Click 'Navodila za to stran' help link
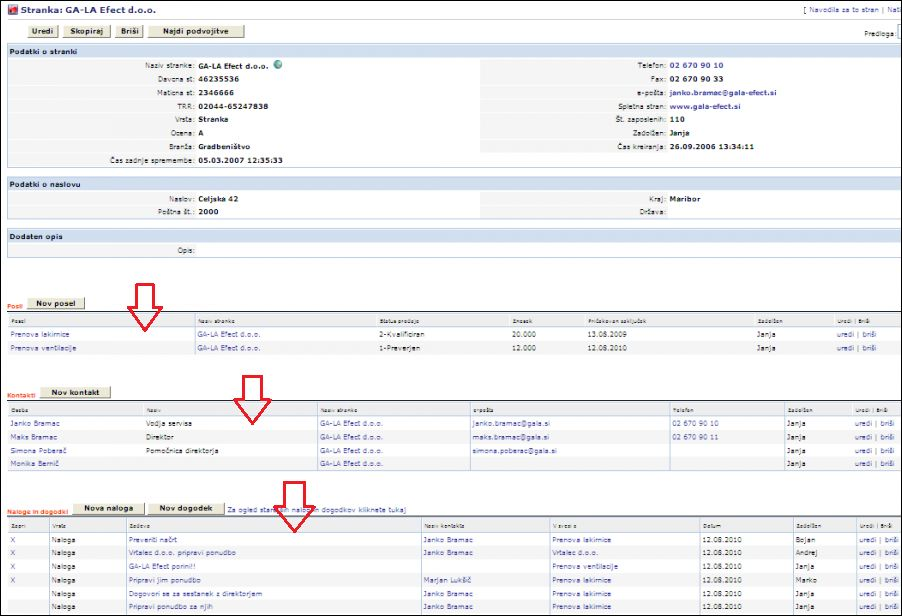 [843, 10]
